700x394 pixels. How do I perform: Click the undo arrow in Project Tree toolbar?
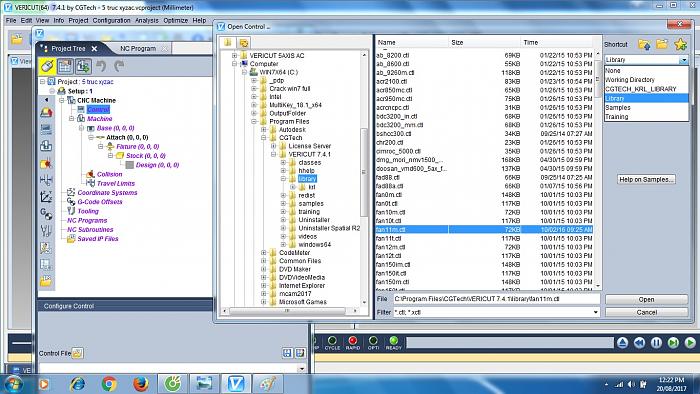pyautogui.click(x=101, y=66)
